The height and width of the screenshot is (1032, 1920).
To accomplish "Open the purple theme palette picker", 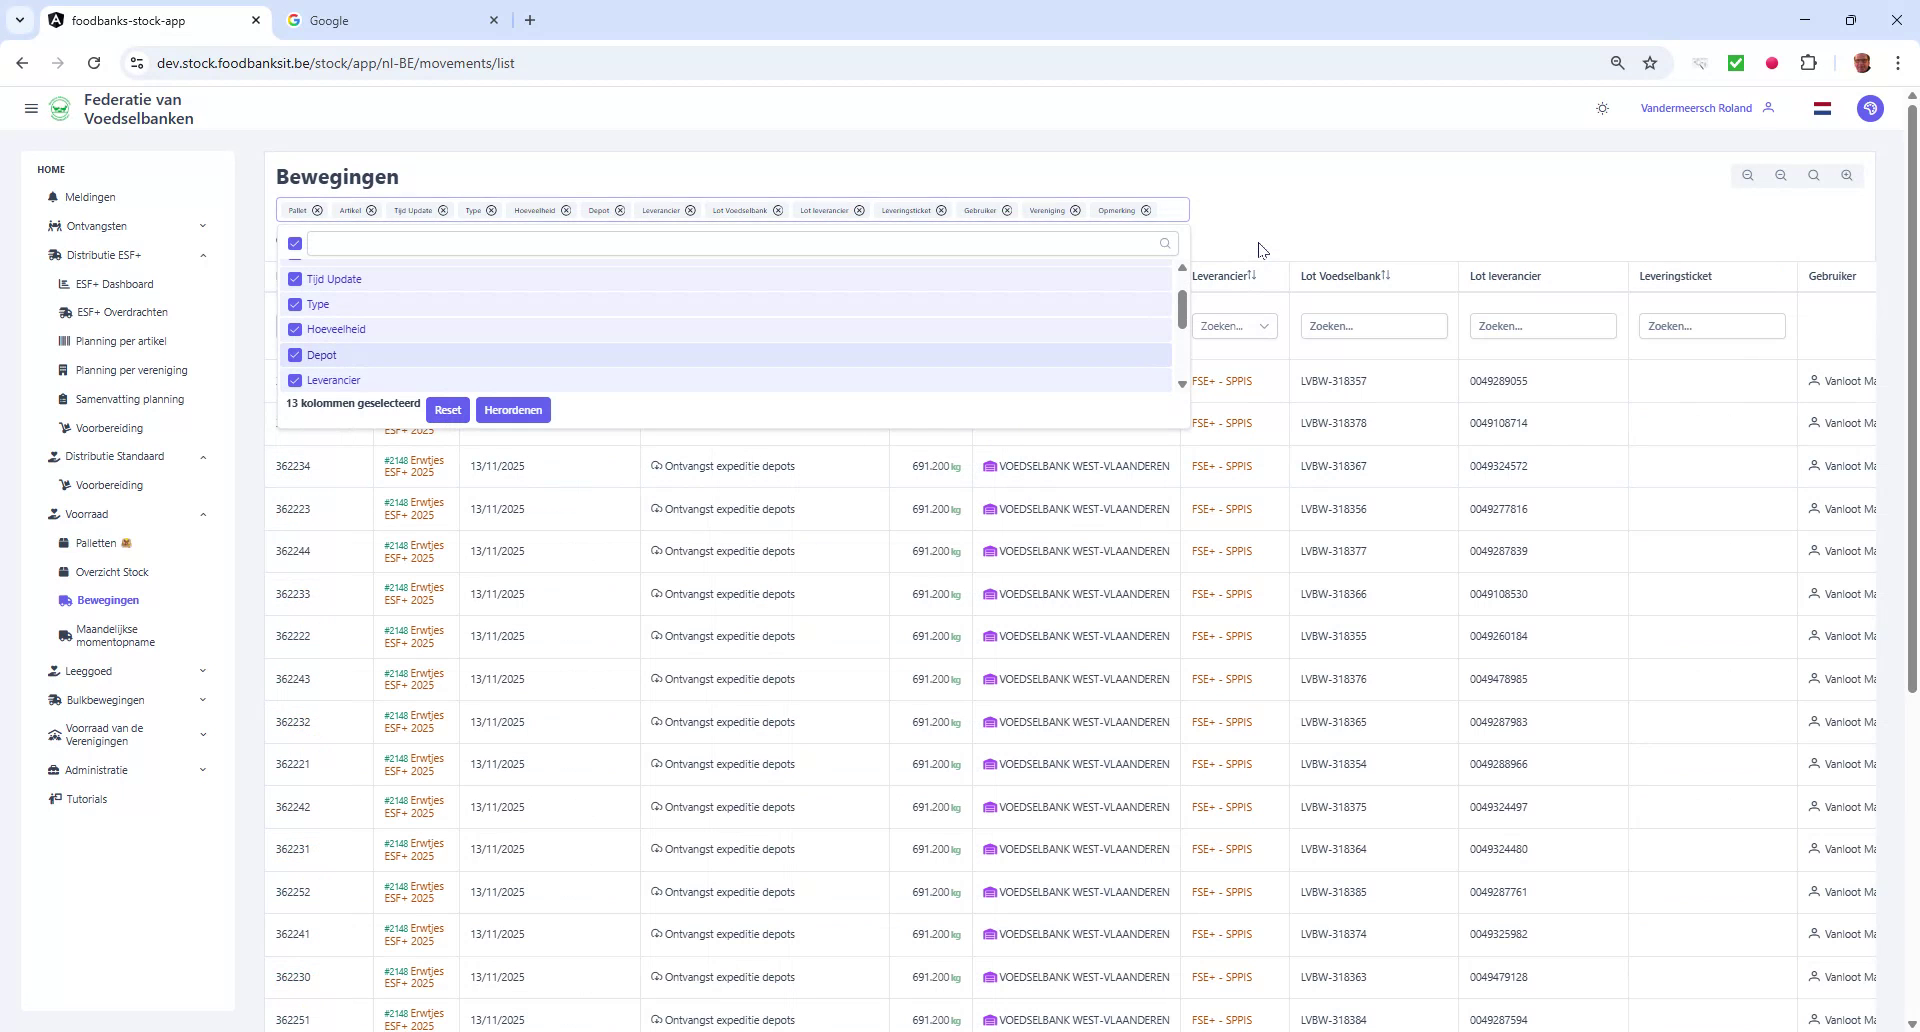I will (1870, 108).
